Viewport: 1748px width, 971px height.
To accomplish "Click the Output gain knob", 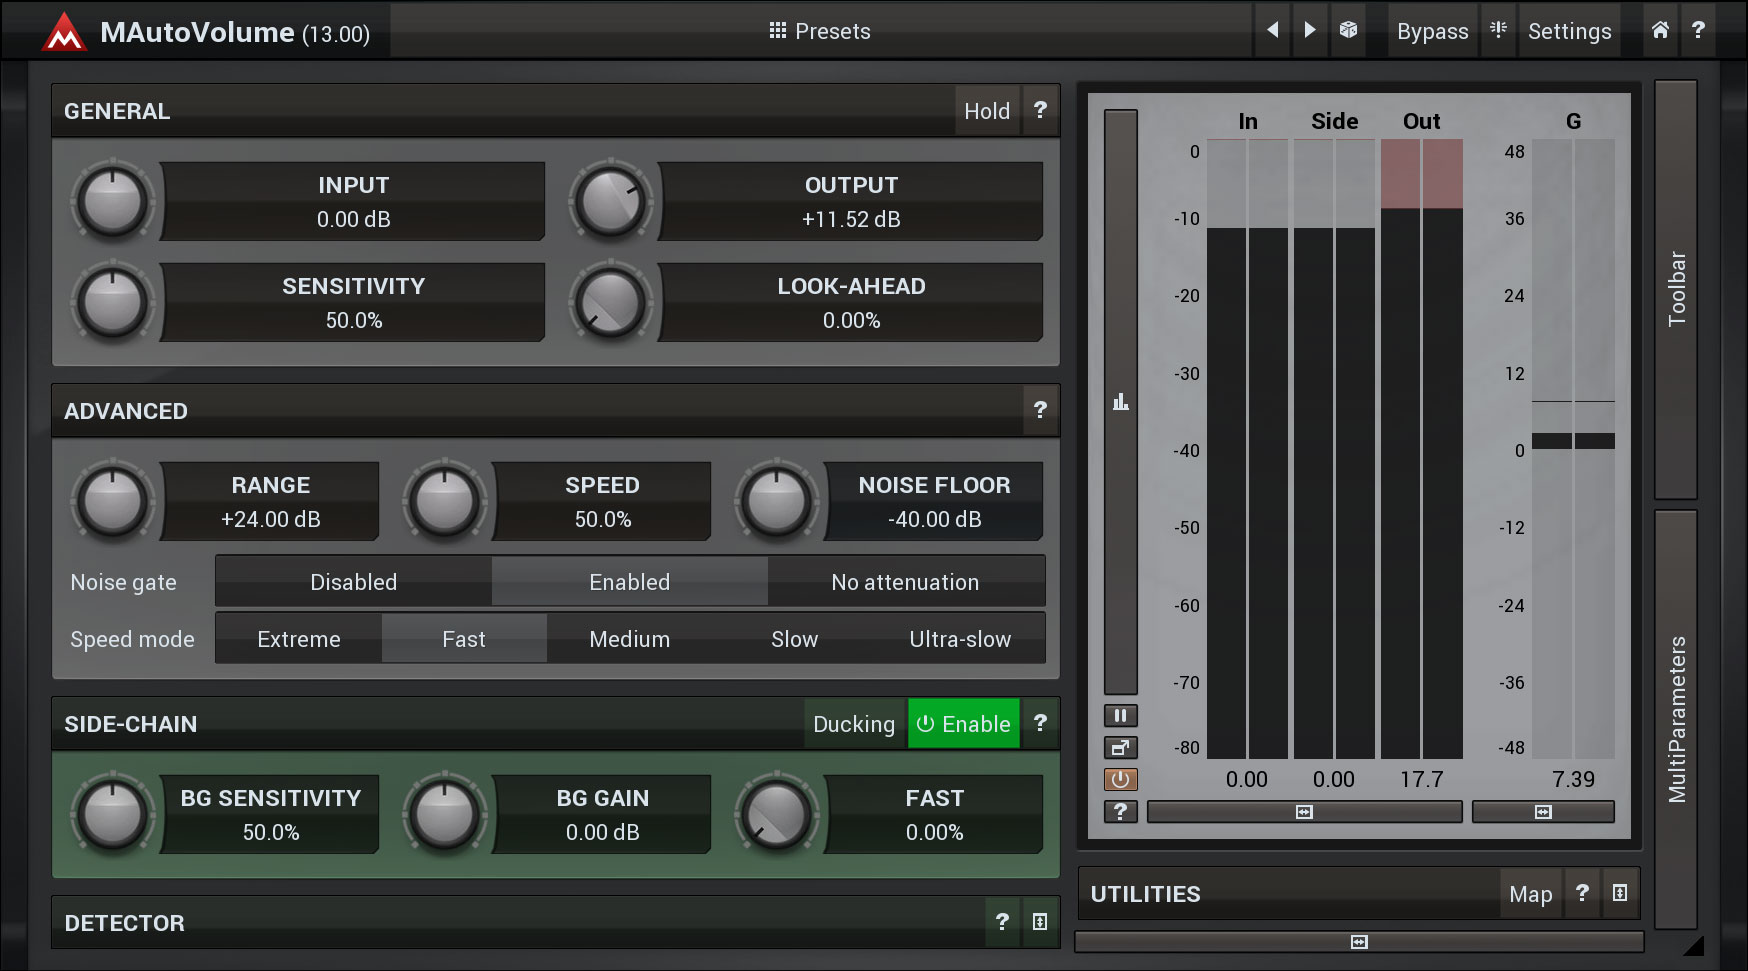I will [x=610, y=202].
